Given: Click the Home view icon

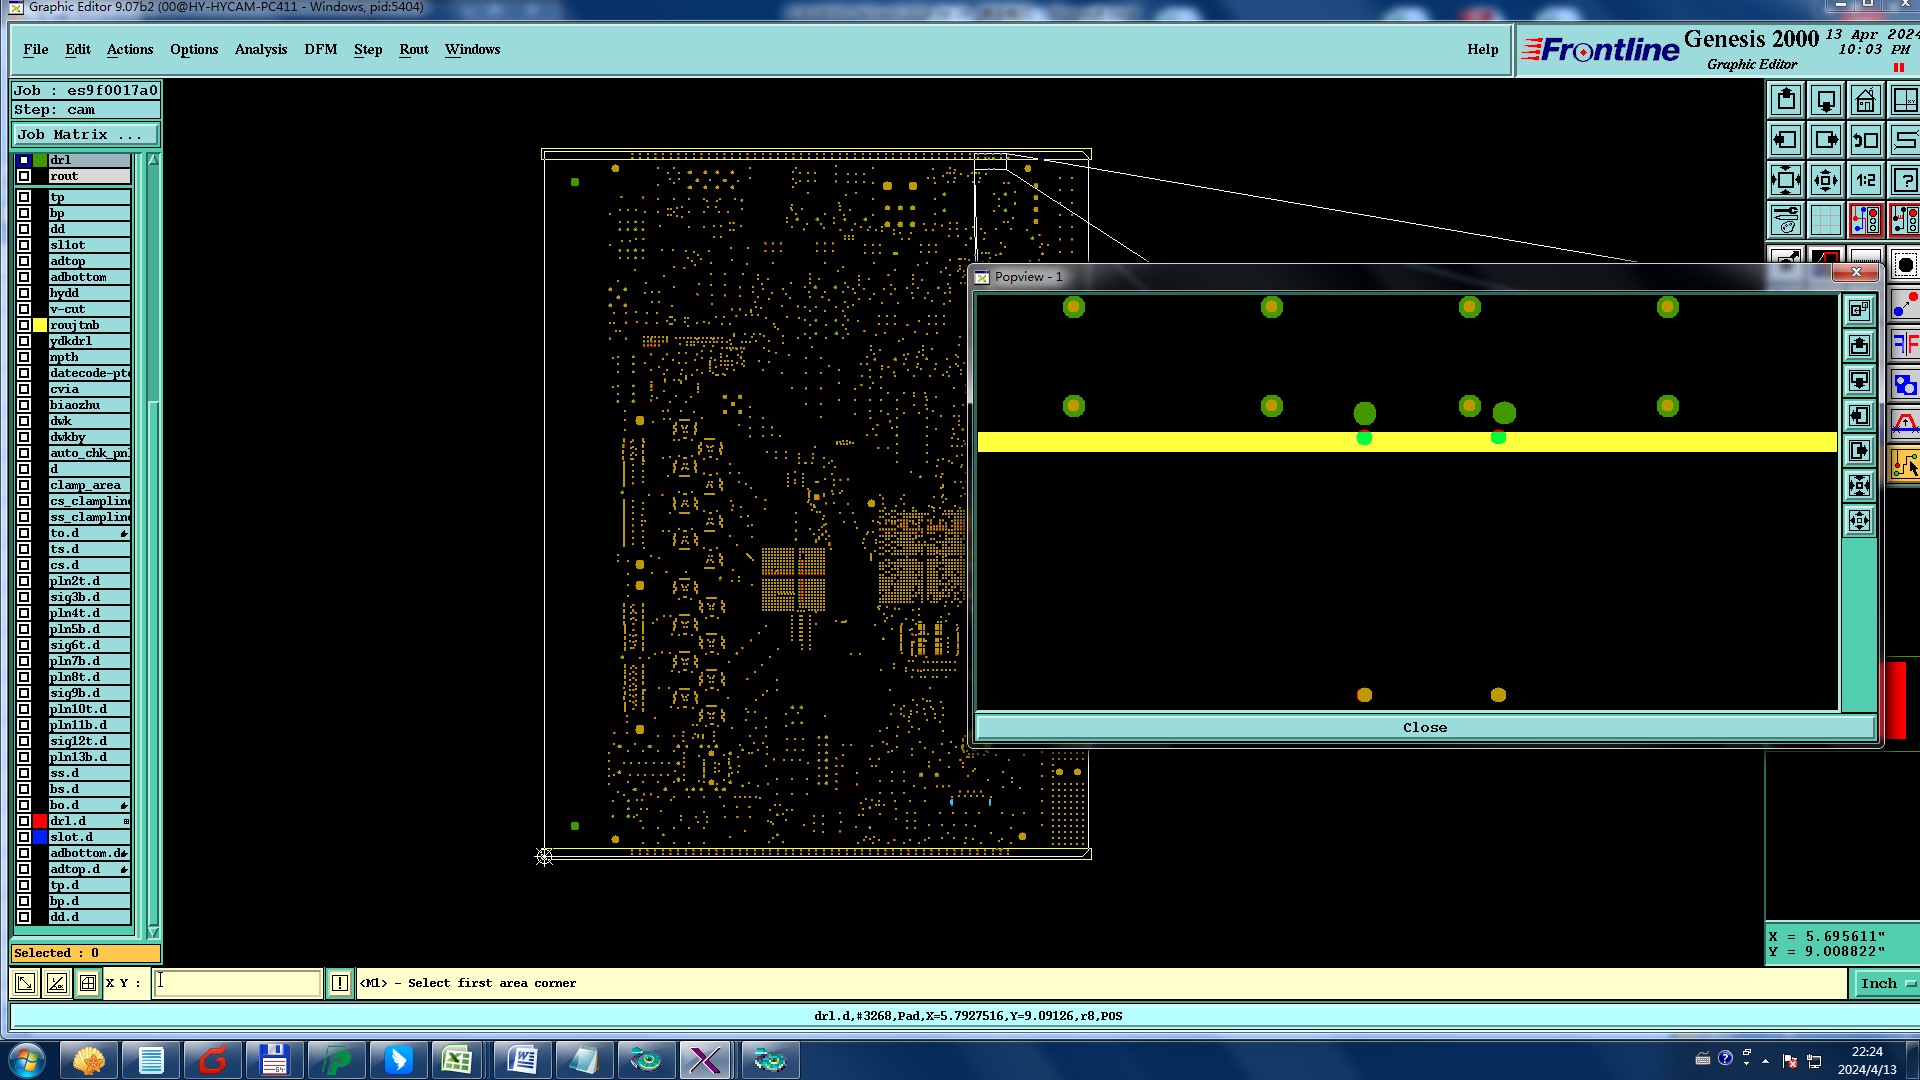Looking at the screenshot, I should (x=1865, y=101).
